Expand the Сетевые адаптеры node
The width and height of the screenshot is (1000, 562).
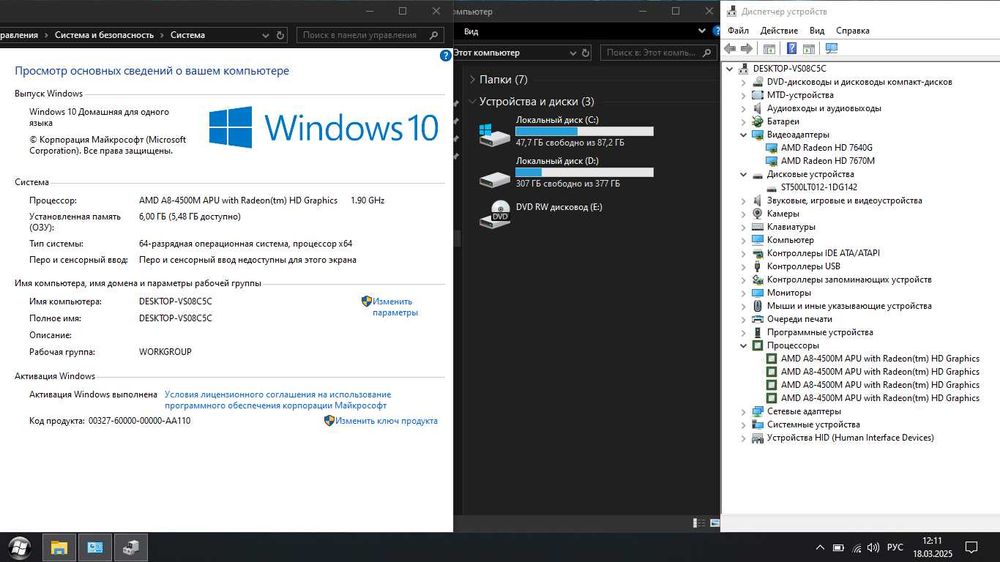pyautogui.click(x=743, y=411)
